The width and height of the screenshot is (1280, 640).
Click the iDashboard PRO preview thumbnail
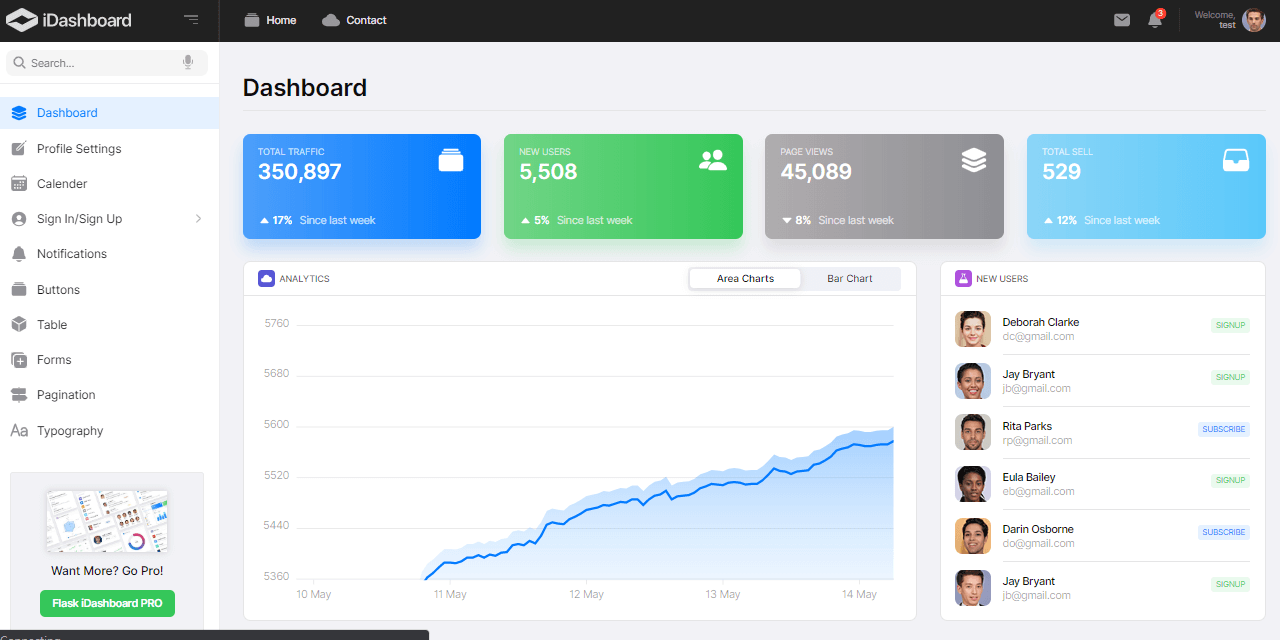tap(107, 521)
